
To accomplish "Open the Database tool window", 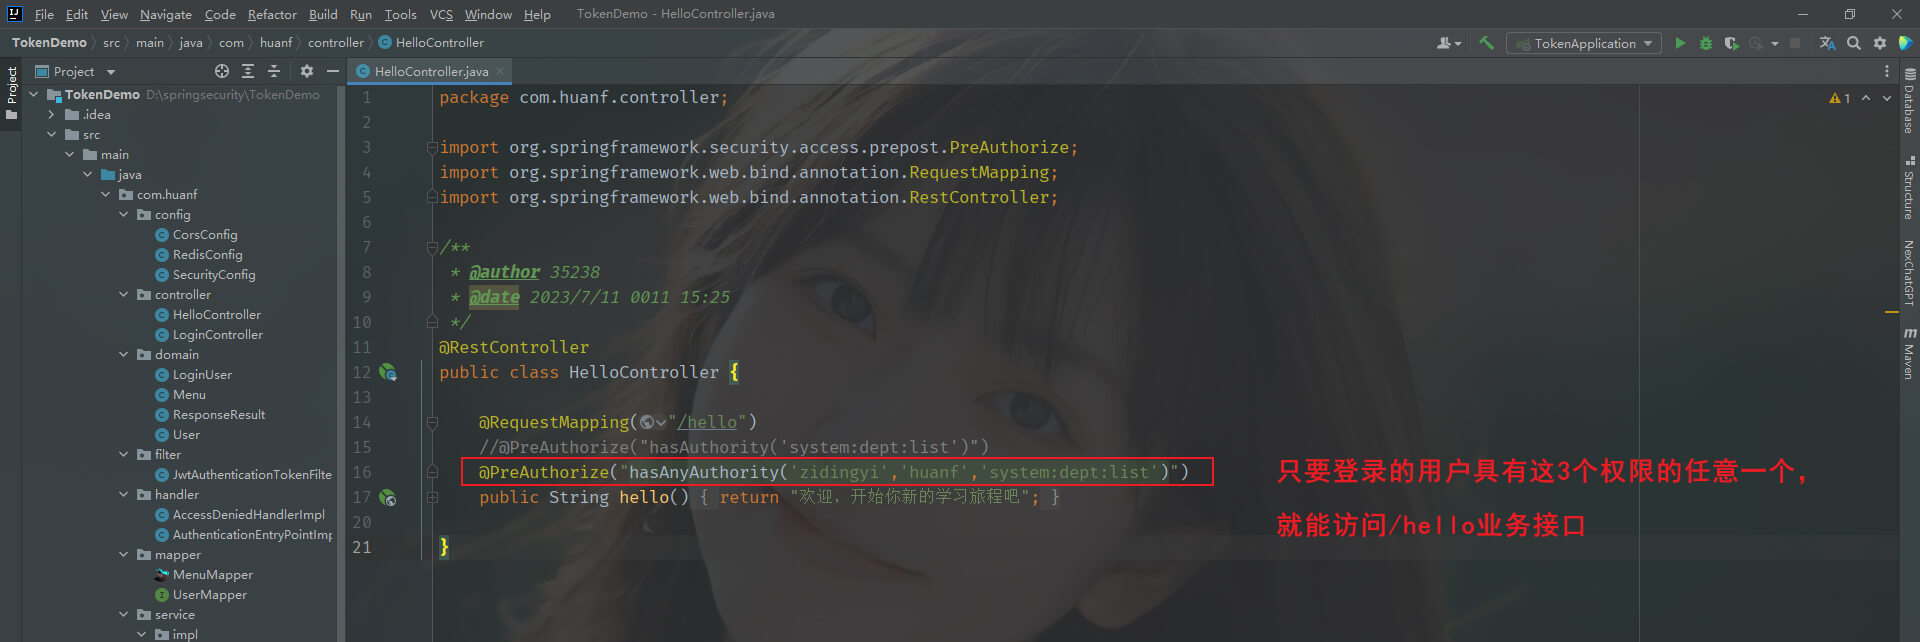I will pyautogui.click(x=1910, y=102).
